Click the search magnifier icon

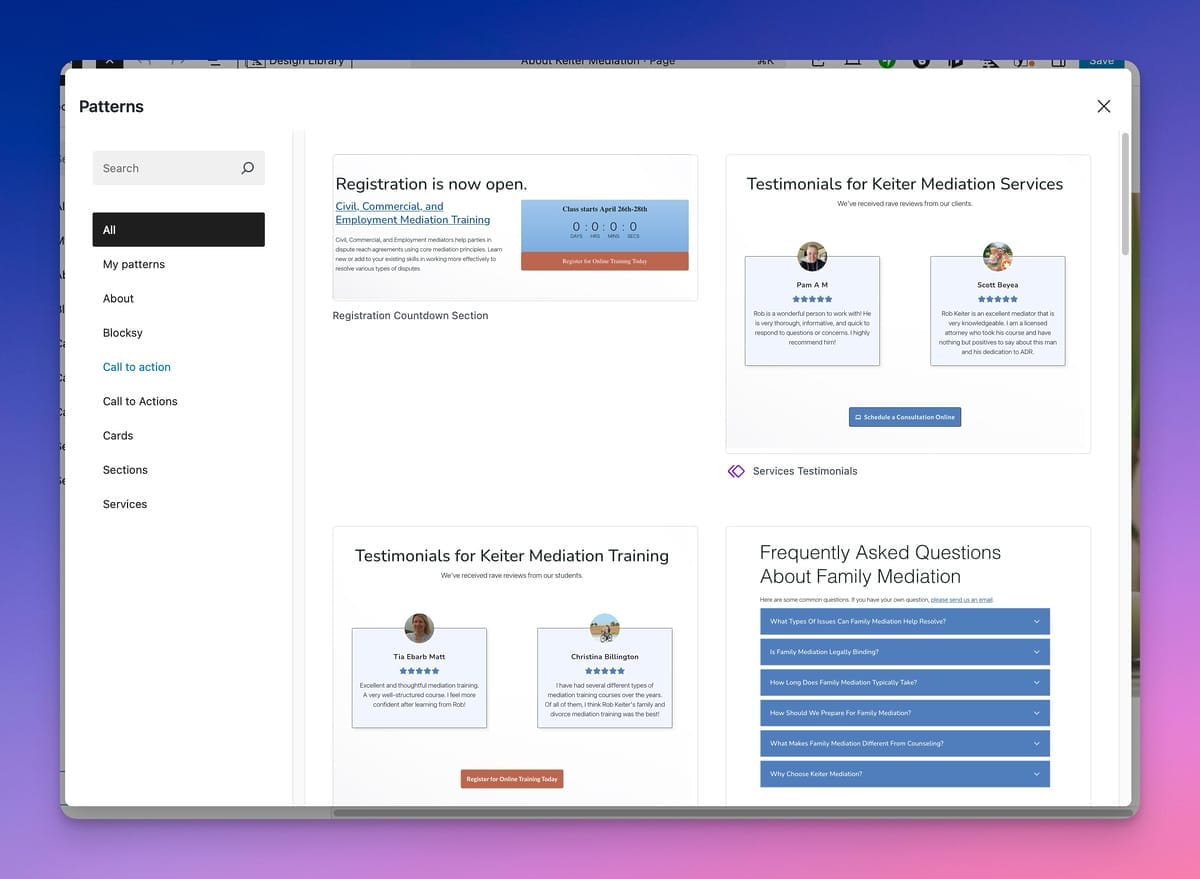pyautogui.click(x=247, y=168)
